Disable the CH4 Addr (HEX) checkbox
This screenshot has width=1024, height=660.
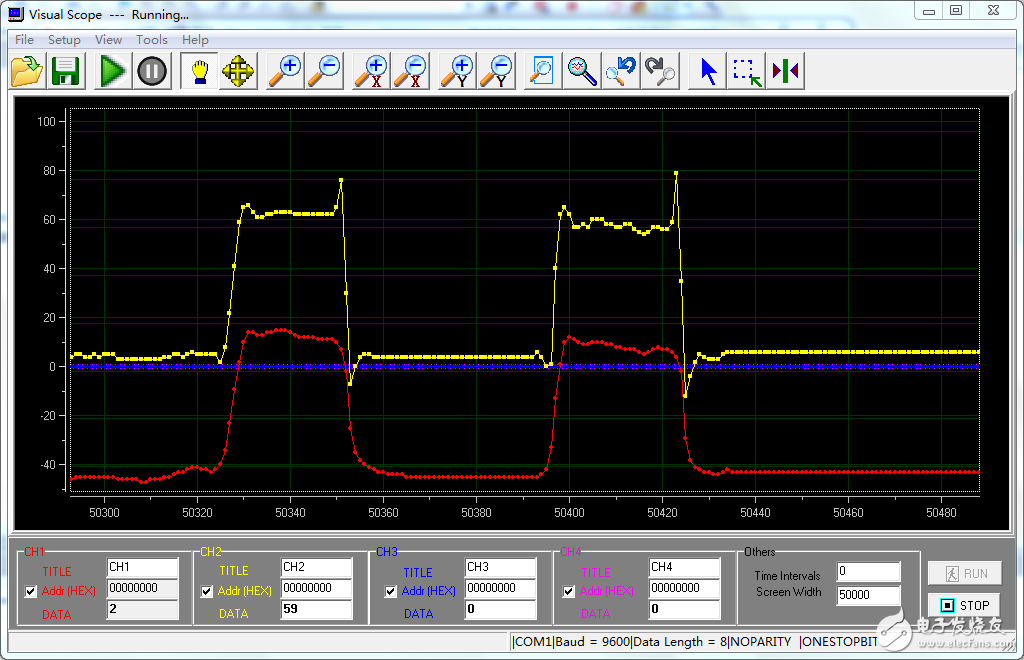569,591
